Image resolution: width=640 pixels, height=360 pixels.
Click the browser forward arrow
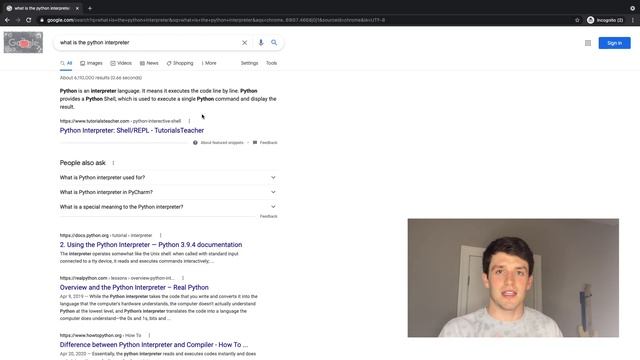coord(18,20)
